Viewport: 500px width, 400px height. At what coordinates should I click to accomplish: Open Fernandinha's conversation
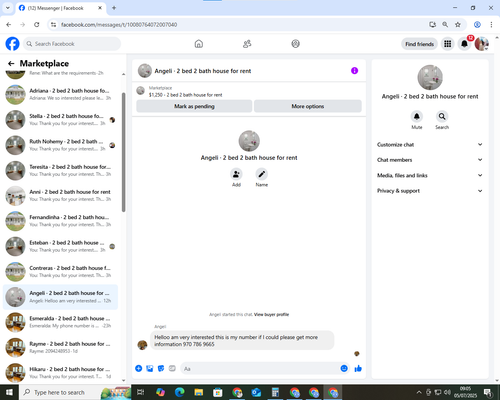point(60,221)
